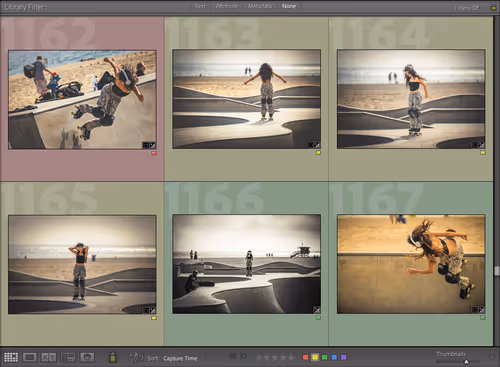Click crop badge on photo 1167
Image resolution: width=500 pixels, height=367 pixels.
pos(475,310)
